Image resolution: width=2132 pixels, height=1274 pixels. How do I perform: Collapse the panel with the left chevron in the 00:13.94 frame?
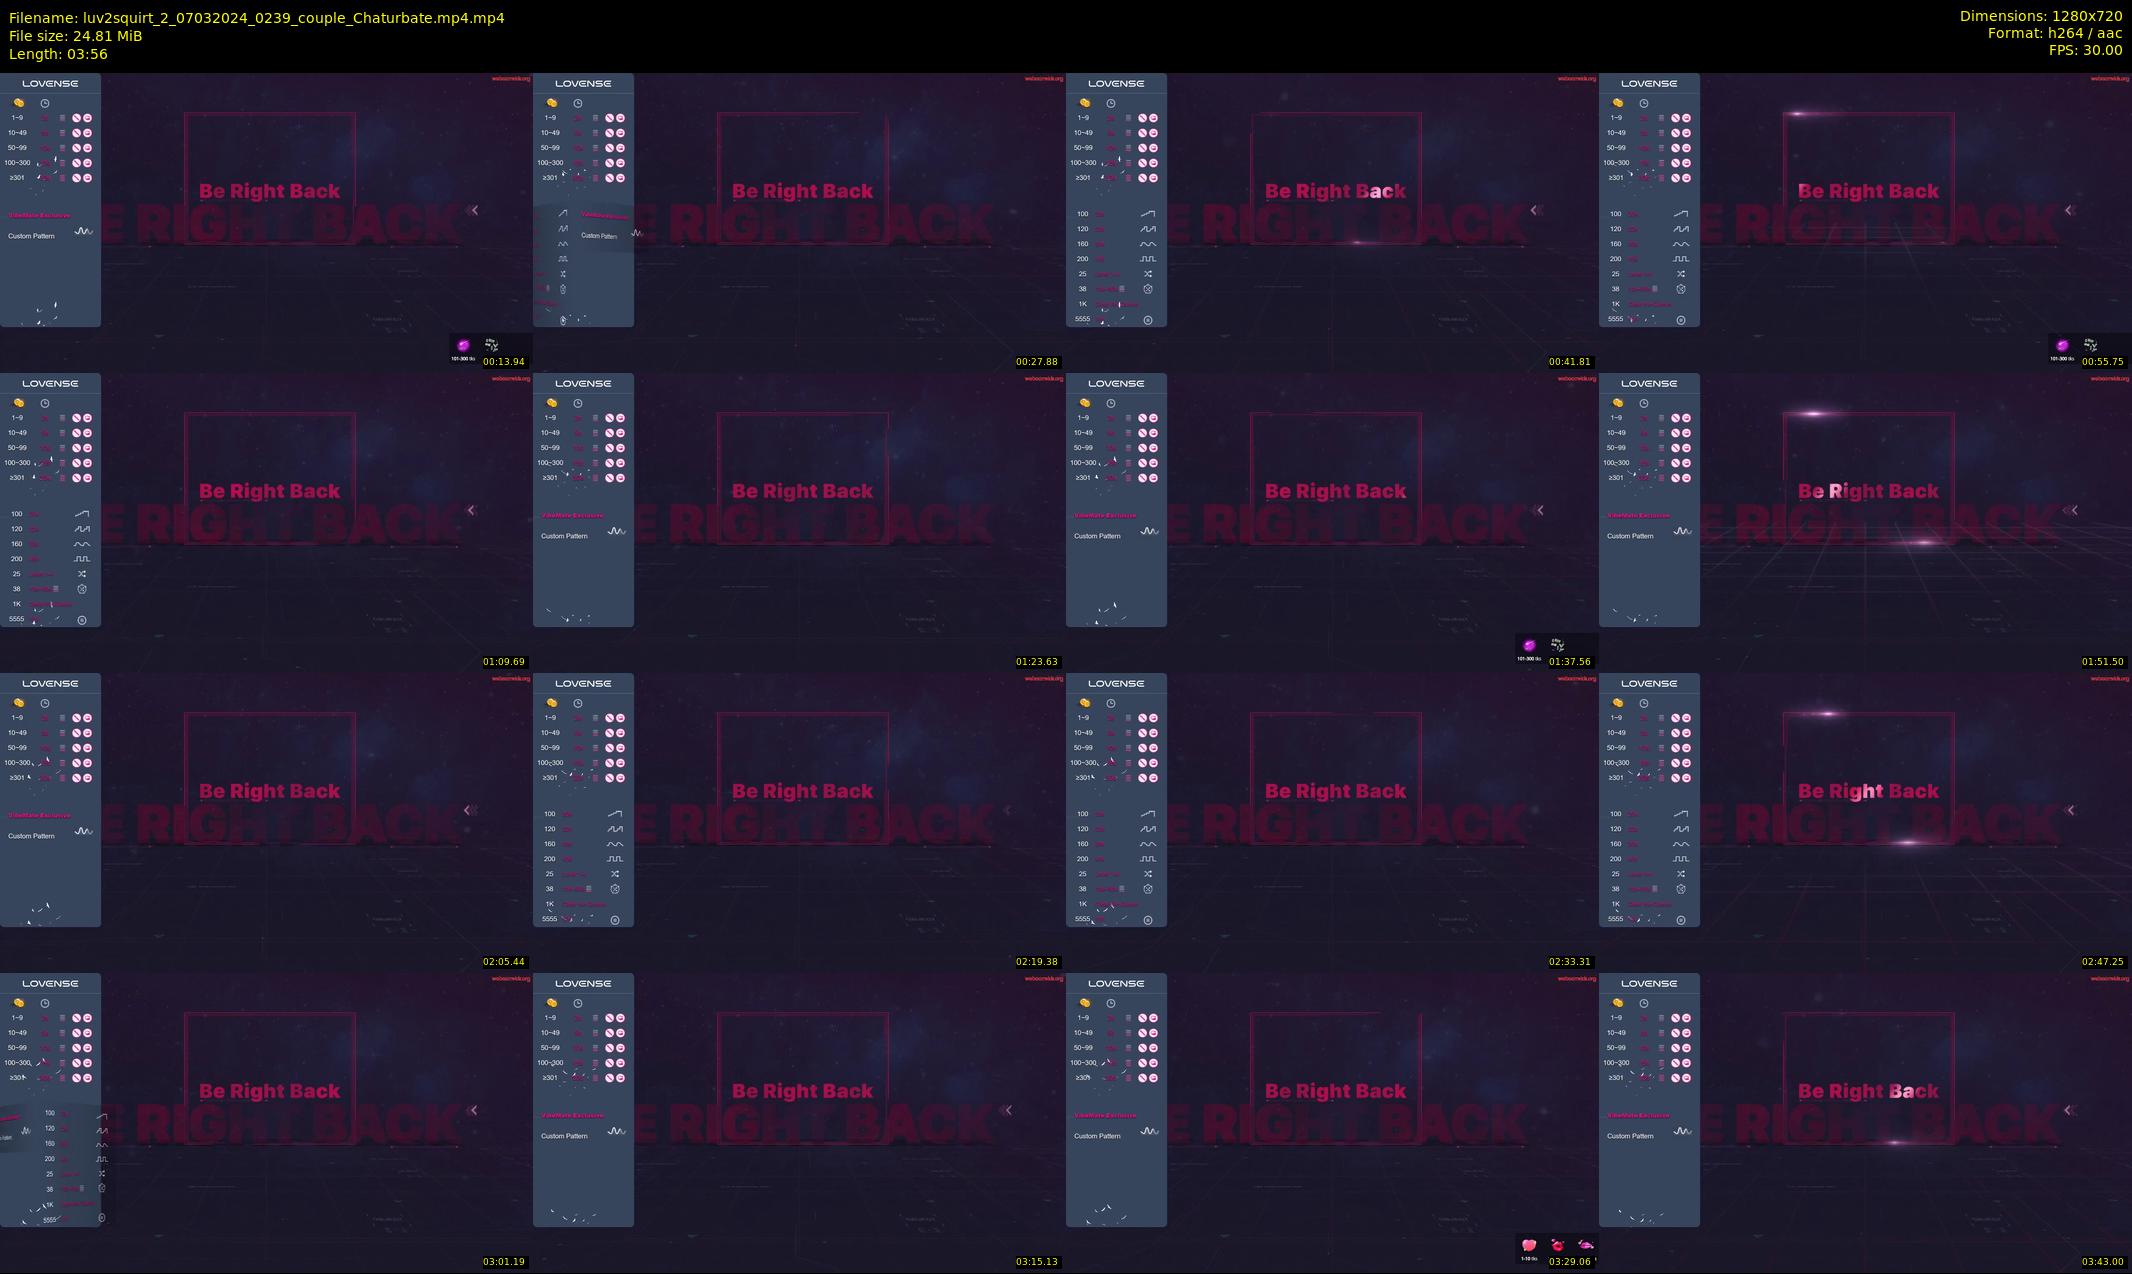tap(474, 210)
